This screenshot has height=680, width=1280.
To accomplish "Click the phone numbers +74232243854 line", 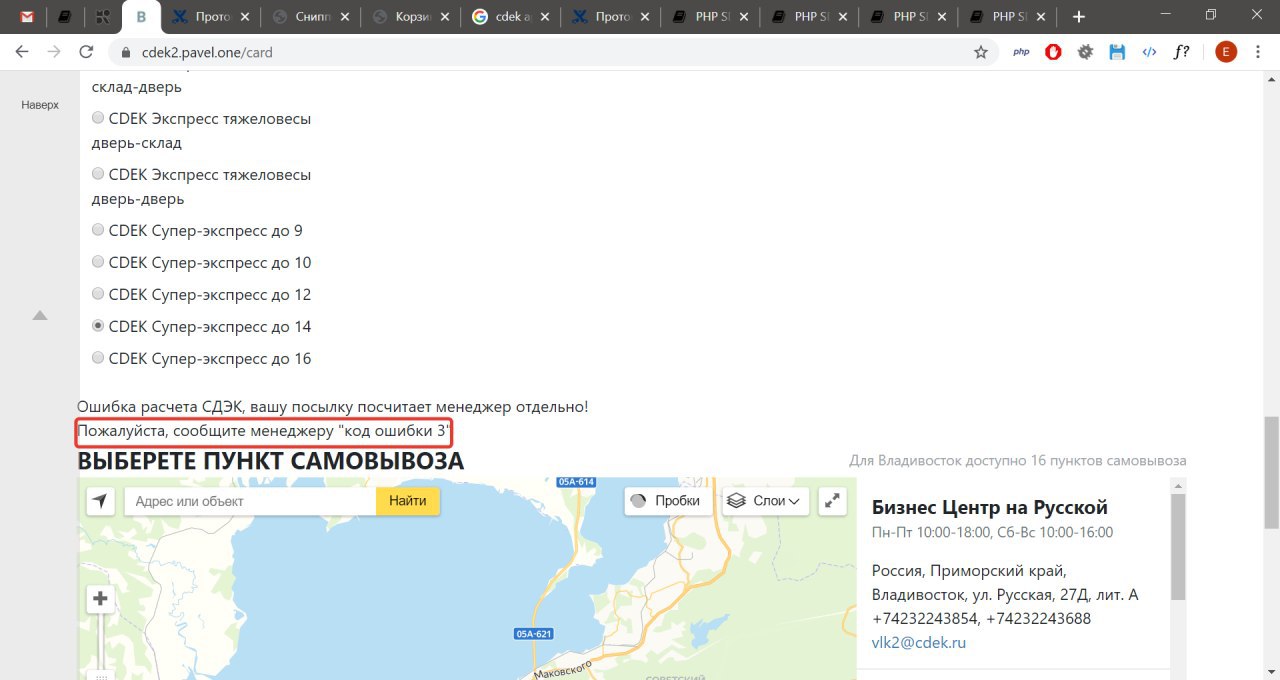I will tap(981, 619).
